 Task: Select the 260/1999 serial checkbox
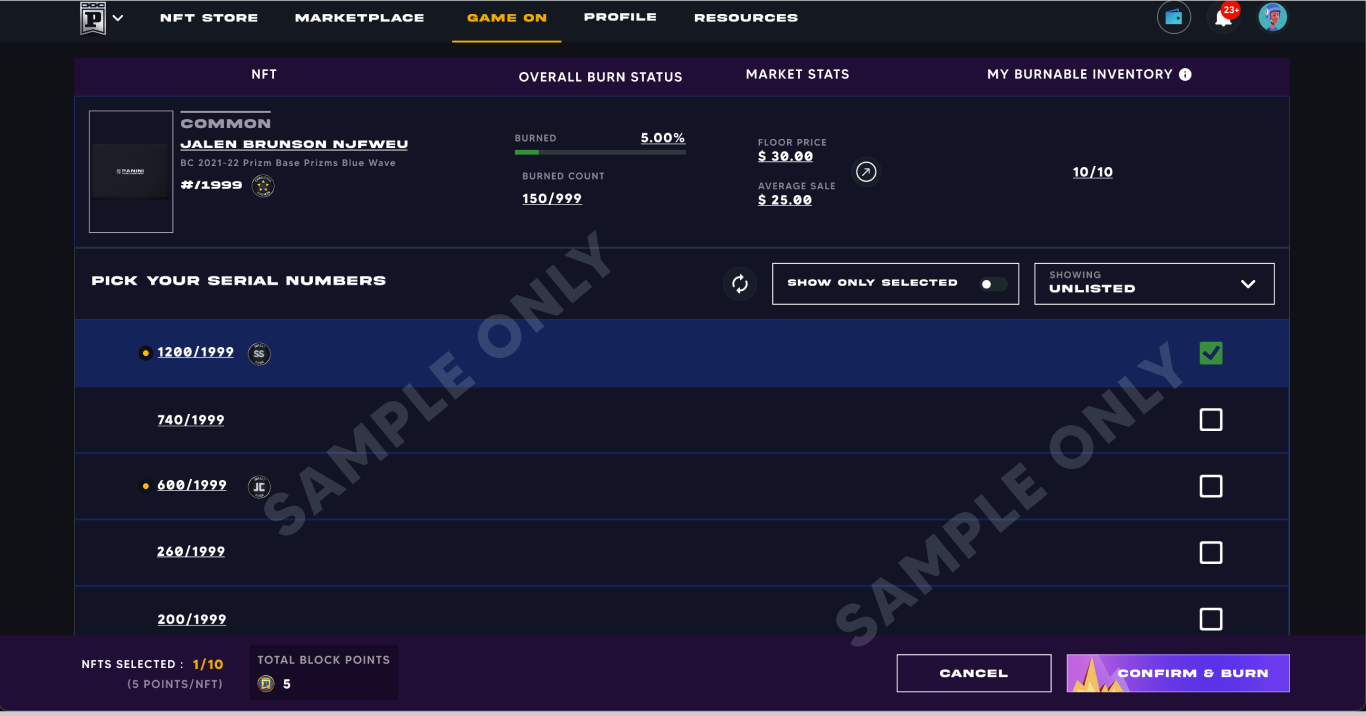point(1211,553)
